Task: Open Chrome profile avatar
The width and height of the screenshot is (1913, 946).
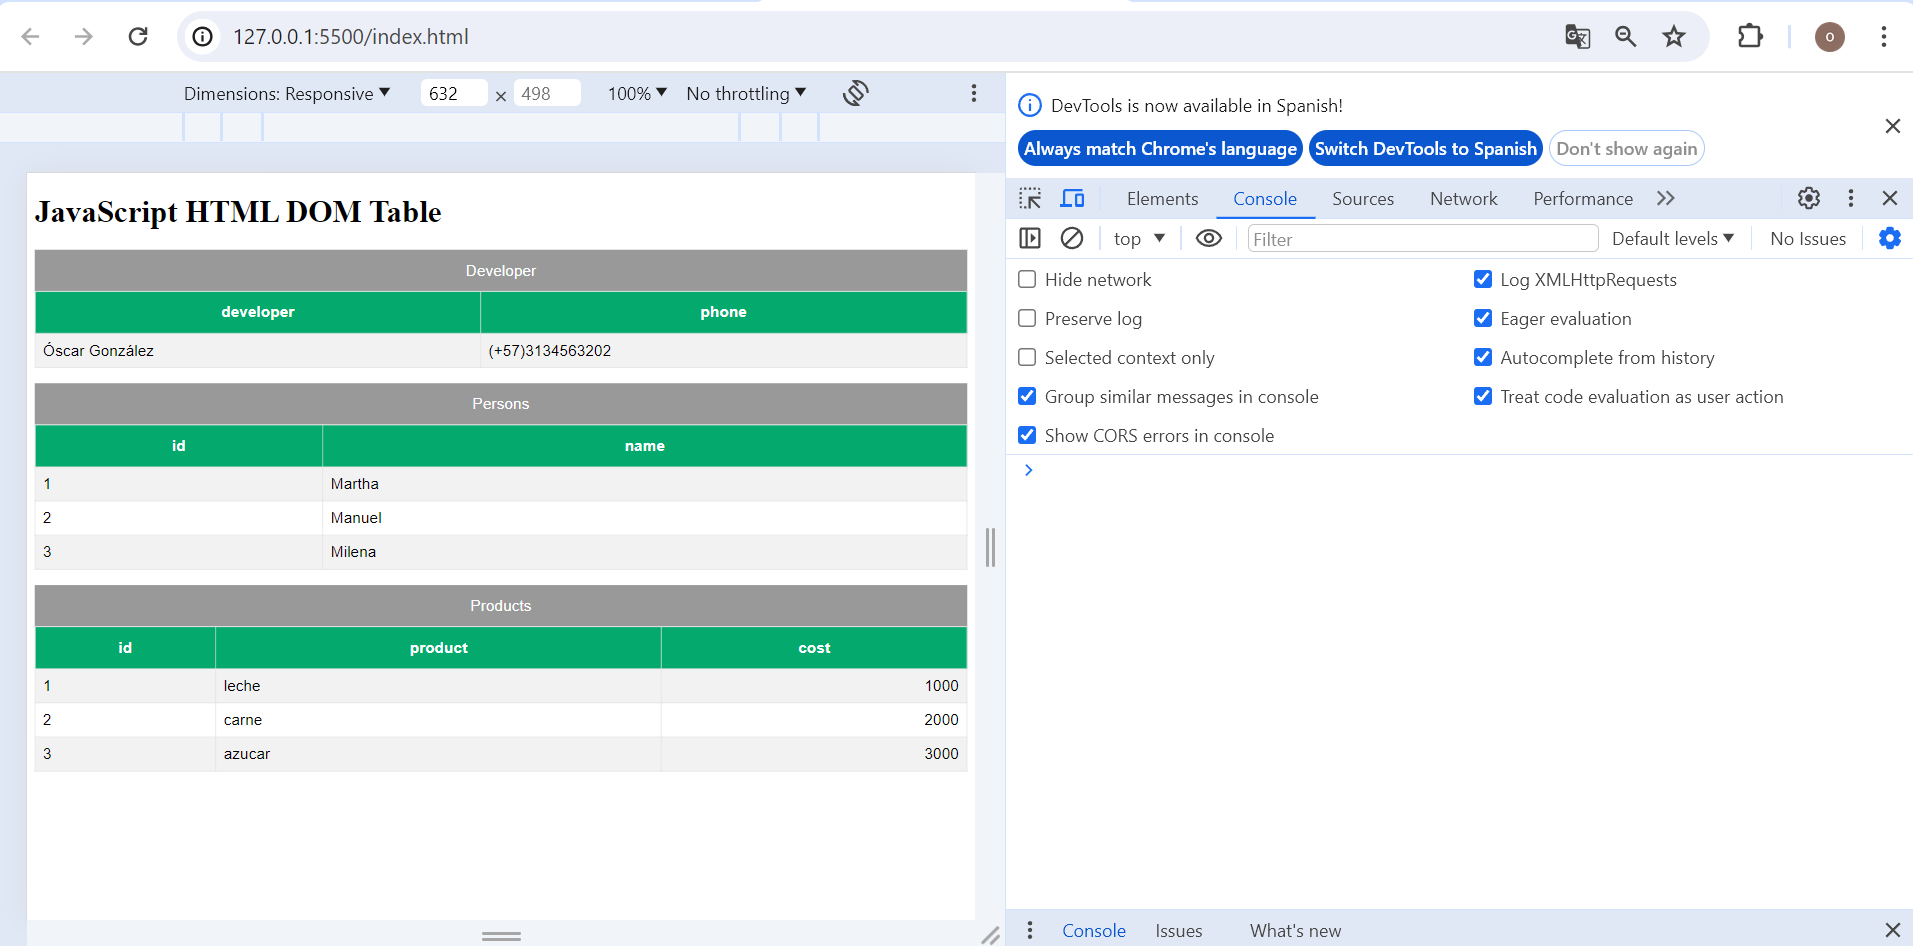Action: click(1830, 37)
